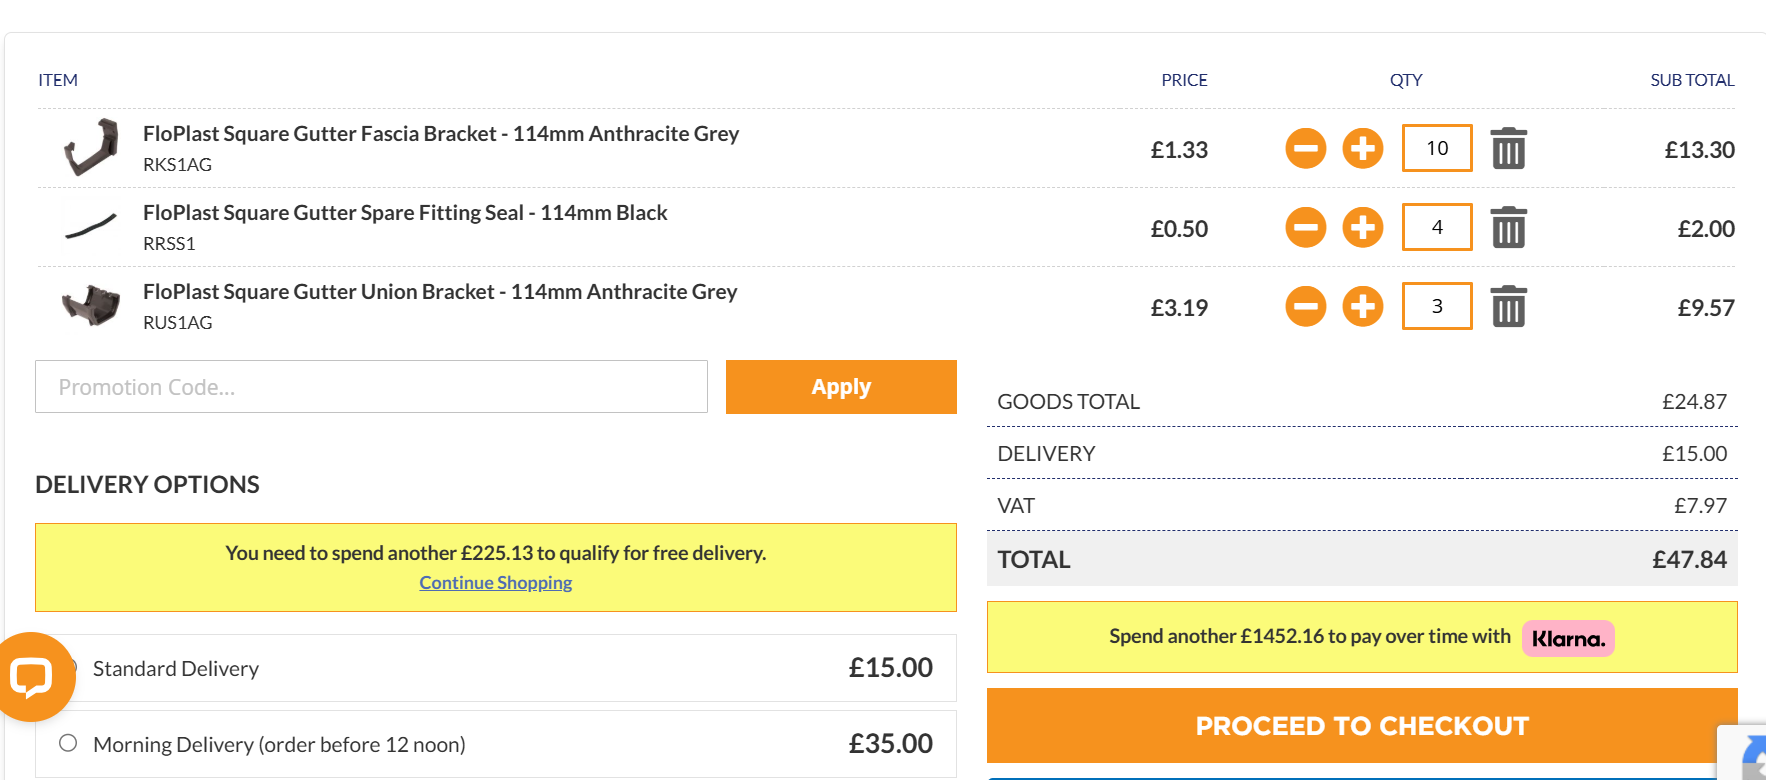Viewport: 1766px width, 780px height.
Task: Click the Promotion Code input field
Action: pyautogui.click(x=371, y=387)
